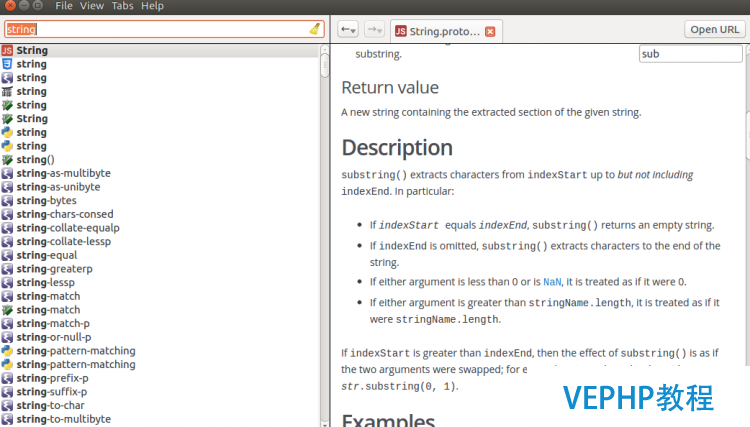The image size is (750, 427).
Task: Click the Vim icon beside string() result
Action: tap(7, 160)
